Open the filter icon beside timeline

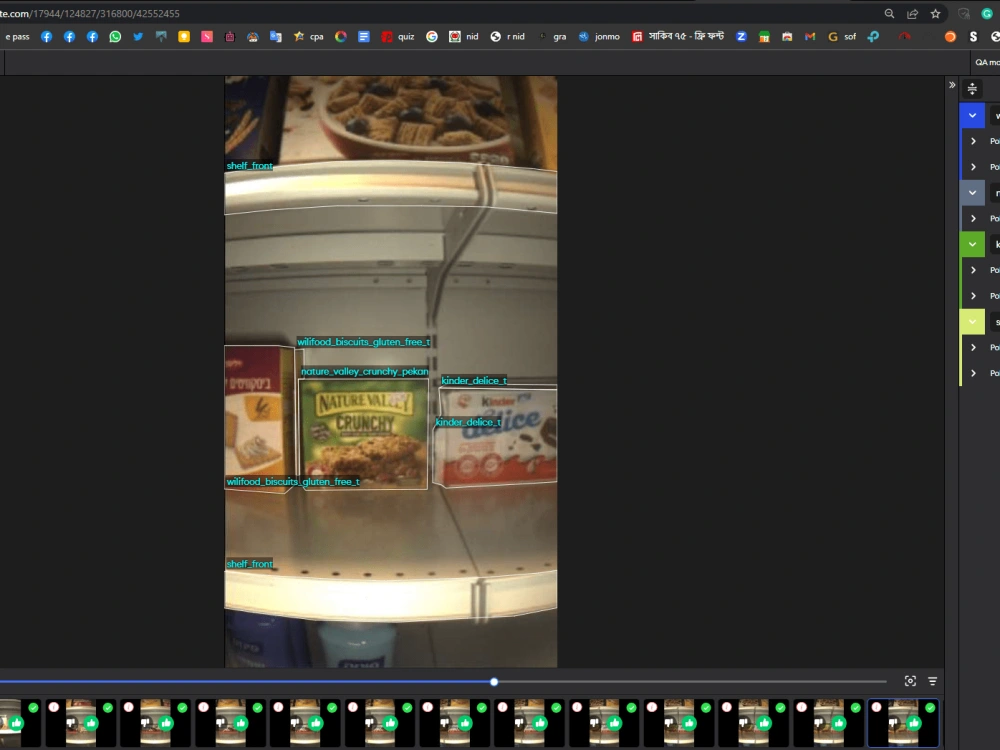pyautogui.click(x=932, y=681)
